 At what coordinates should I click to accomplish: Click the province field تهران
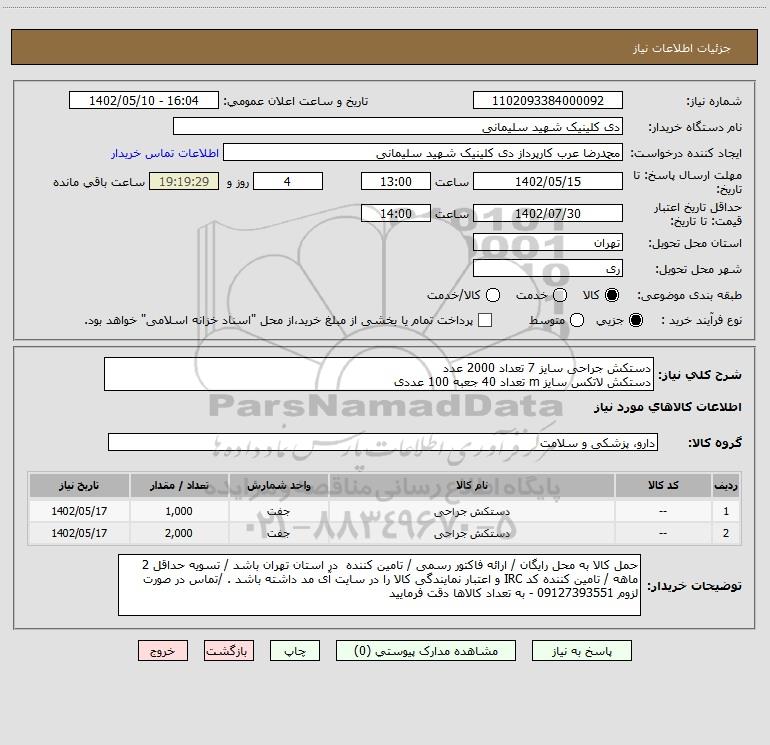(x=548, y=243)
